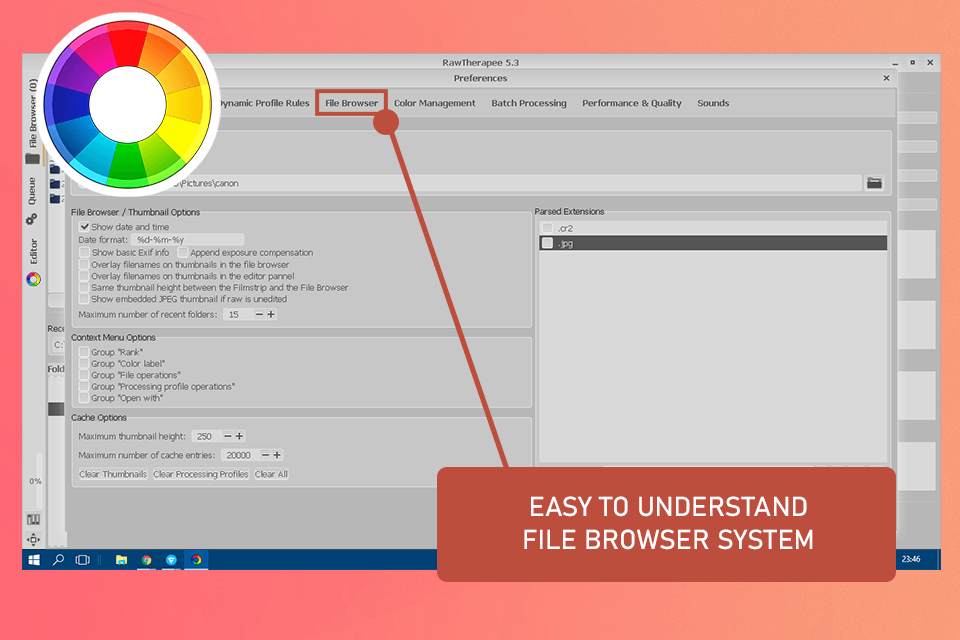Tick the .jpg parsed extension checkbox

tap(547, 243)
